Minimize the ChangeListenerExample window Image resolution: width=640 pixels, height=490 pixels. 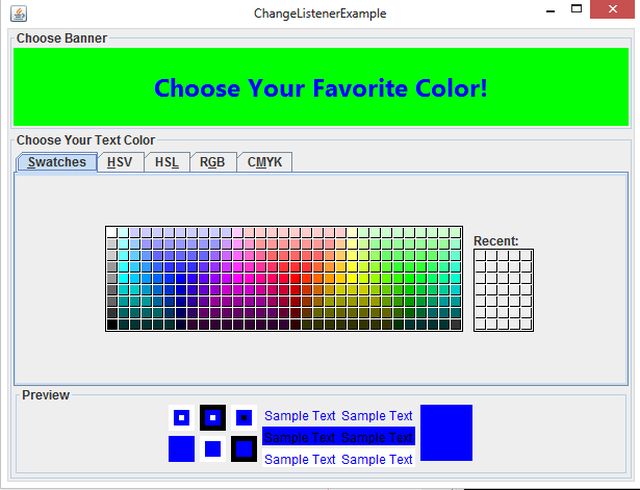[547, 10]
